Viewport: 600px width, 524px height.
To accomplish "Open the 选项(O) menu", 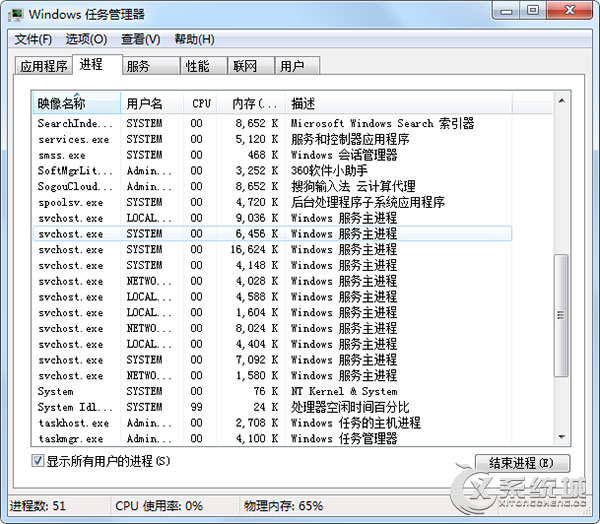I will pos(86,39).
